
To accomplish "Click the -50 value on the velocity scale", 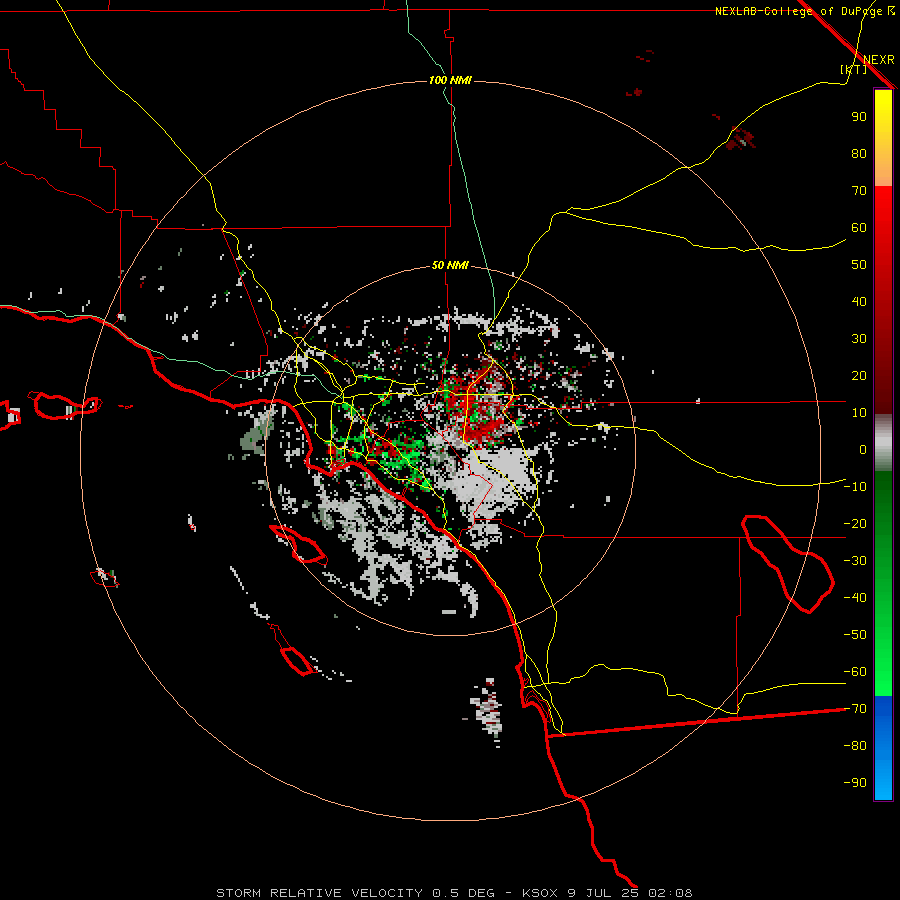I will point(855,635).
